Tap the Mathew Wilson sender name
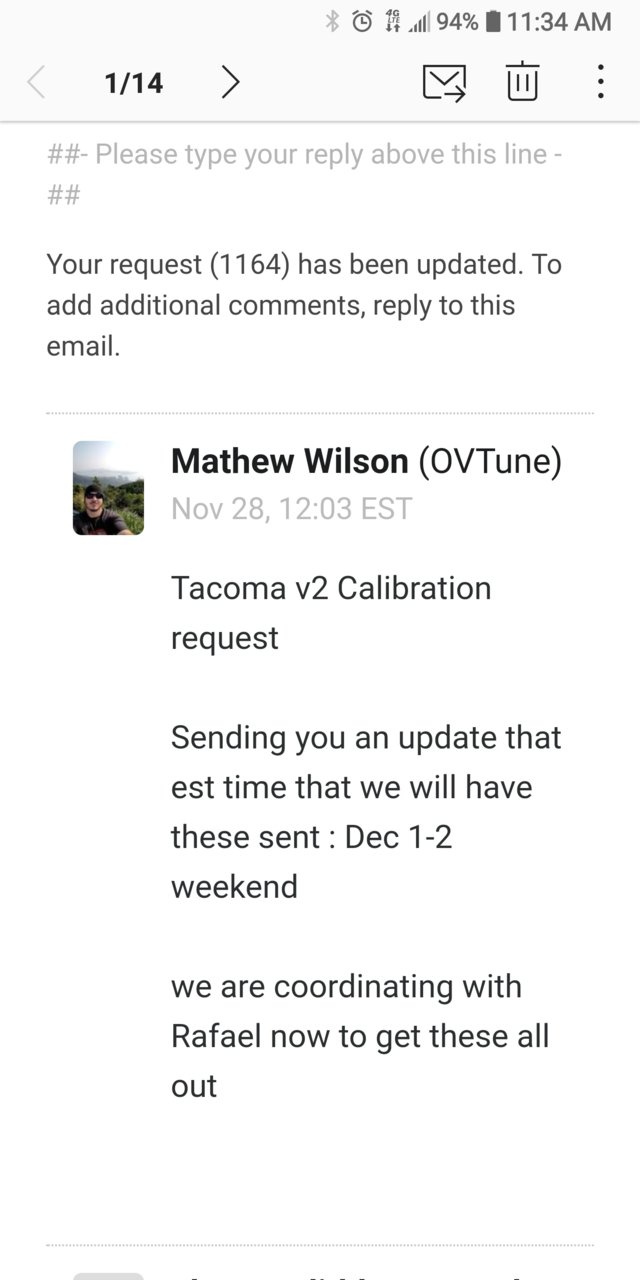 point(290,461)
